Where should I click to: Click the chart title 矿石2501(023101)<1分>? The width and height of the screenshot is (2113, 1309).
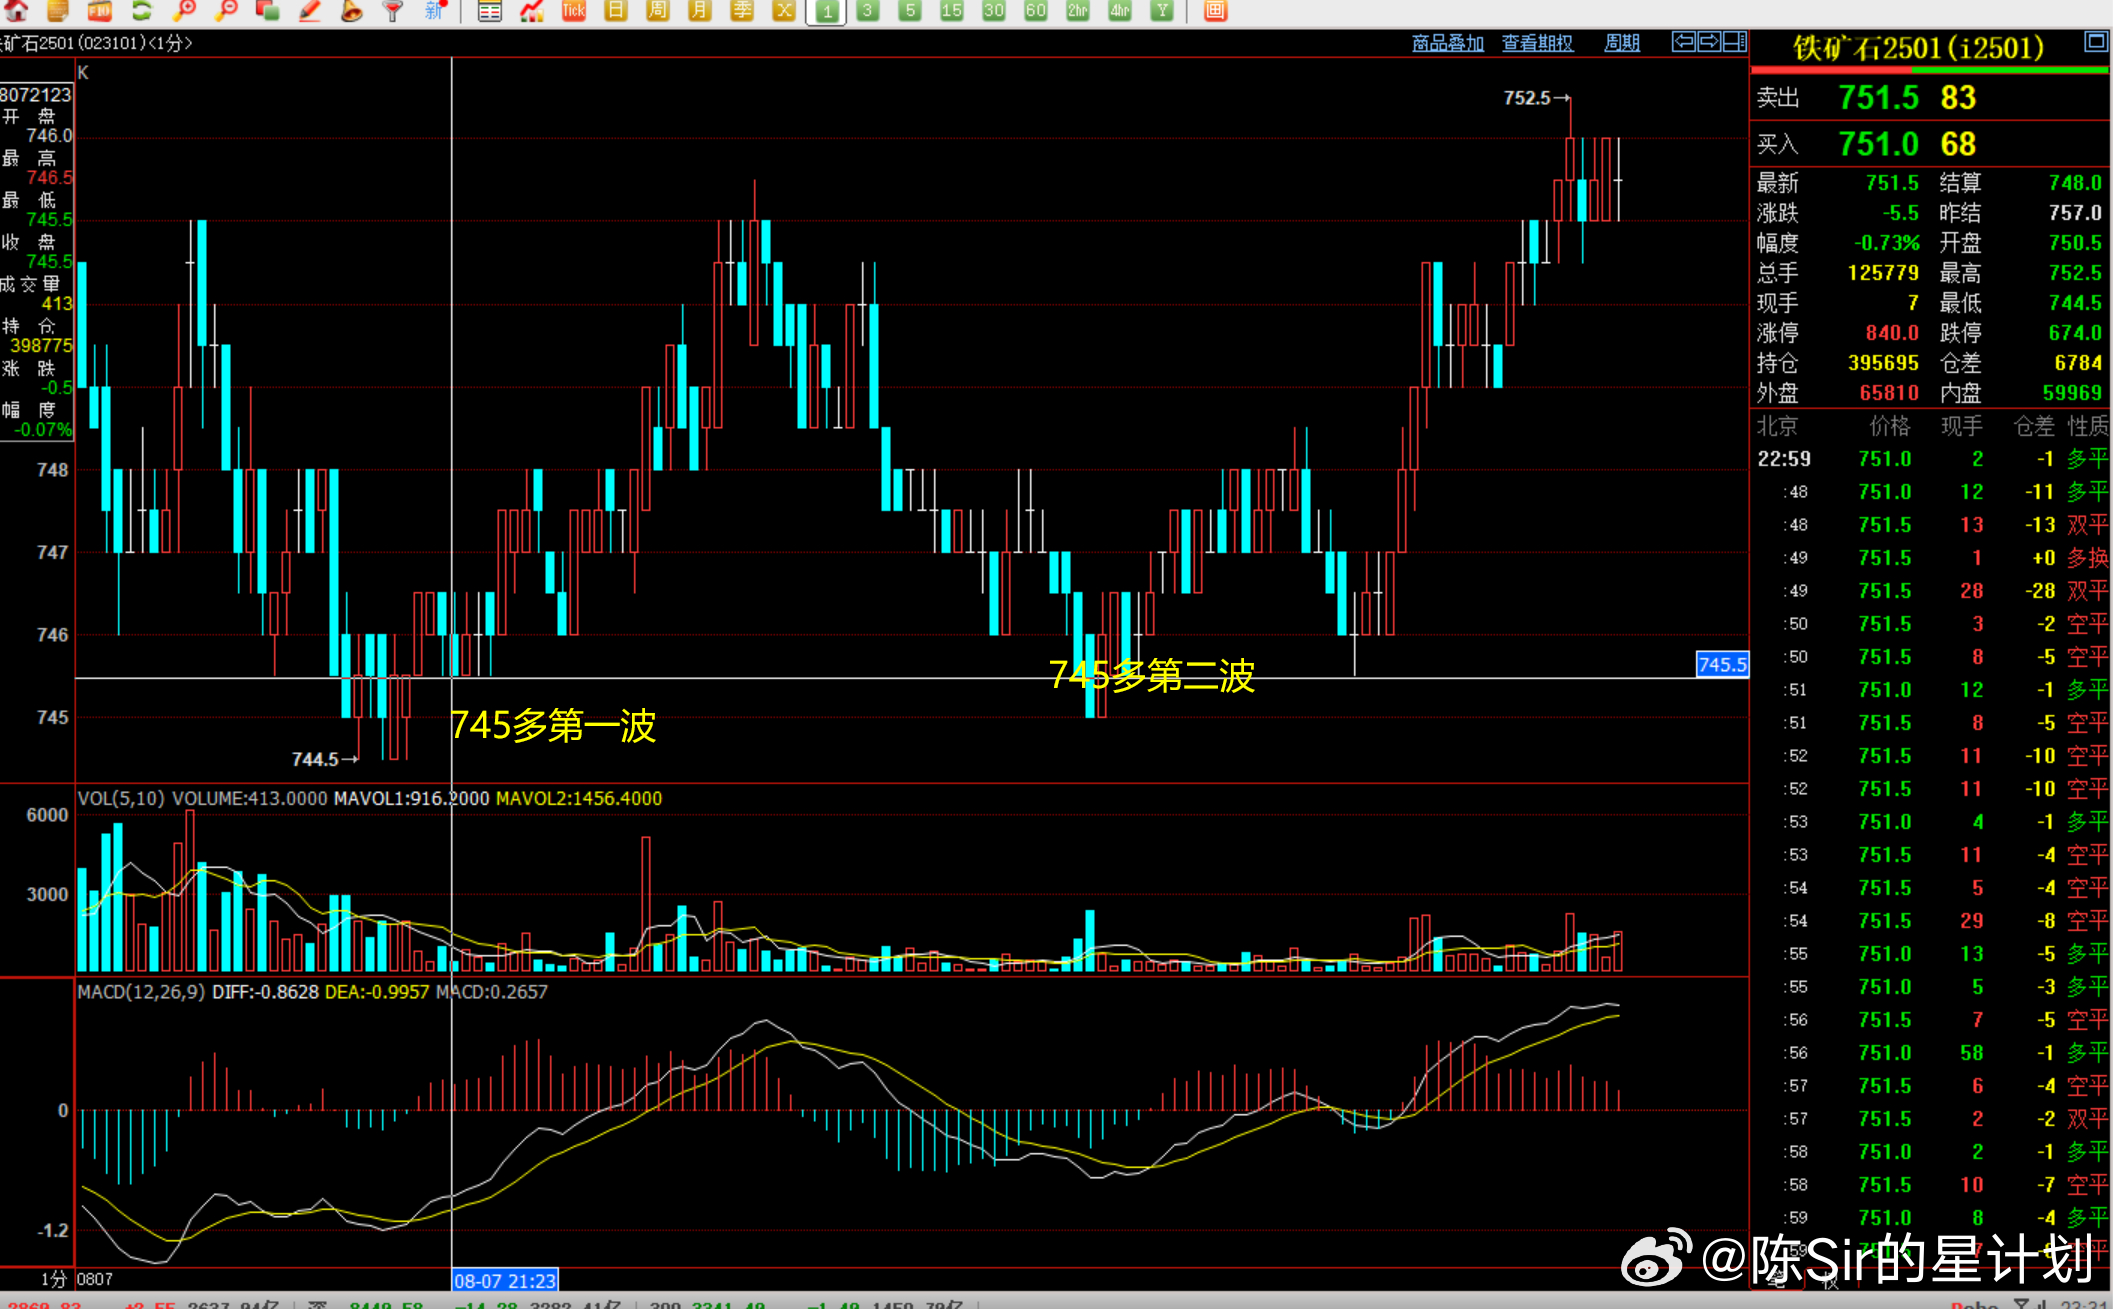[x=96, y=43]
